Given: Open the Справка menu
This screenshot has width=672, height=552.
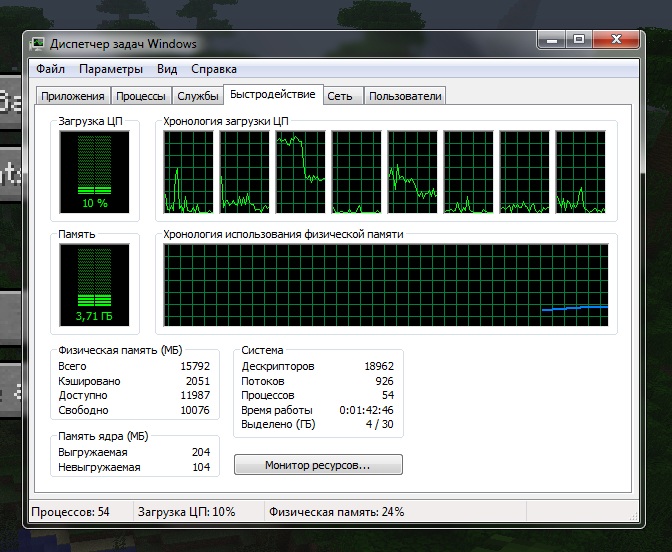Looking at the screenshot, I should point(214,69).
